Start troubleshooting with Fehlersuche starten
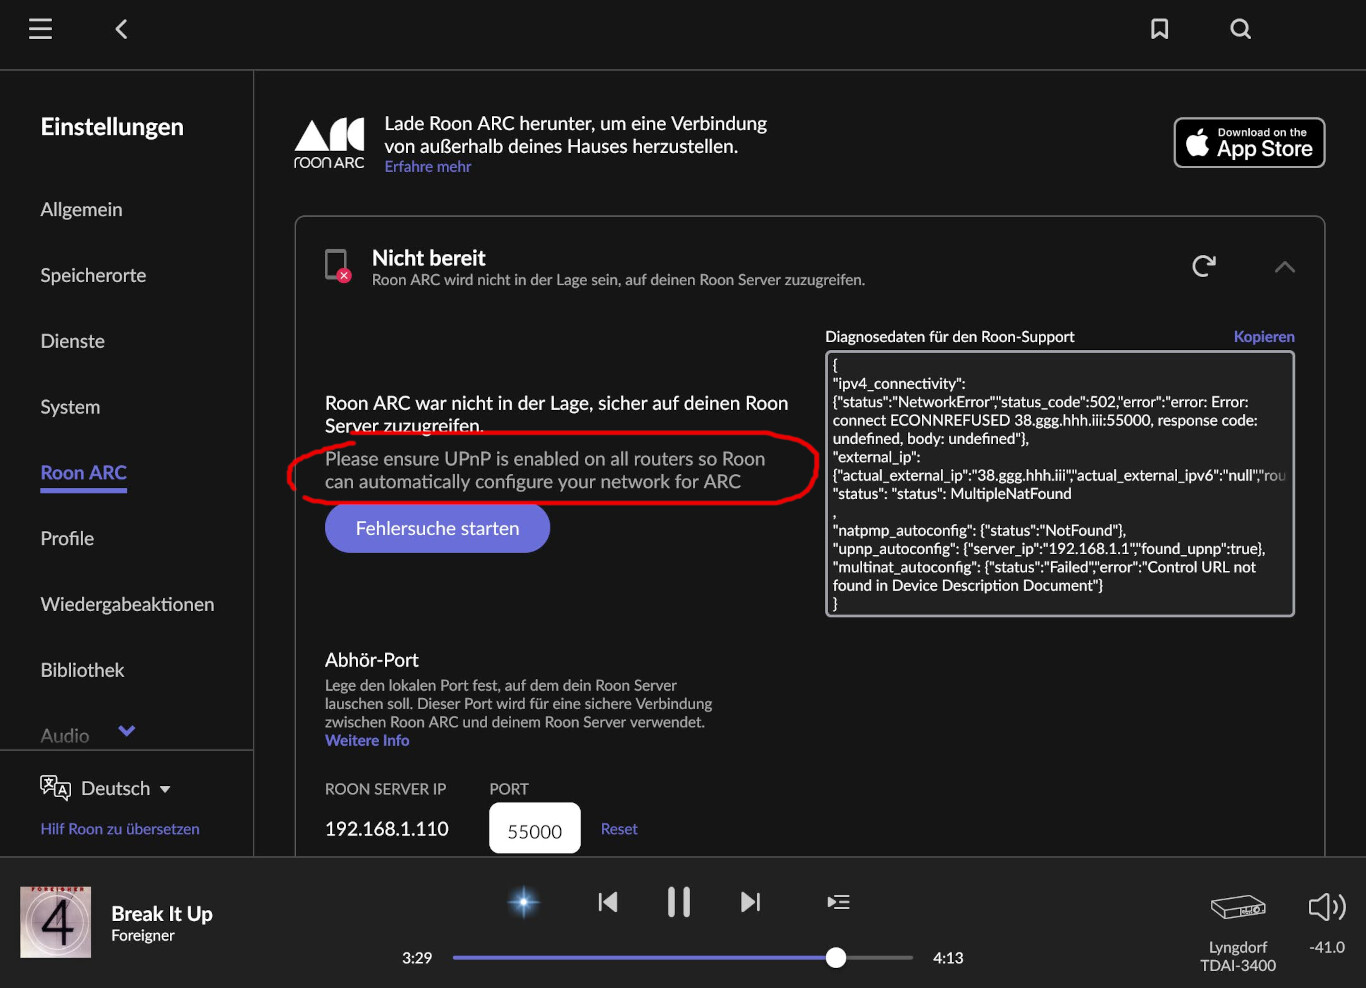The height and width of the screenshot is (988, 1366). 437,528
